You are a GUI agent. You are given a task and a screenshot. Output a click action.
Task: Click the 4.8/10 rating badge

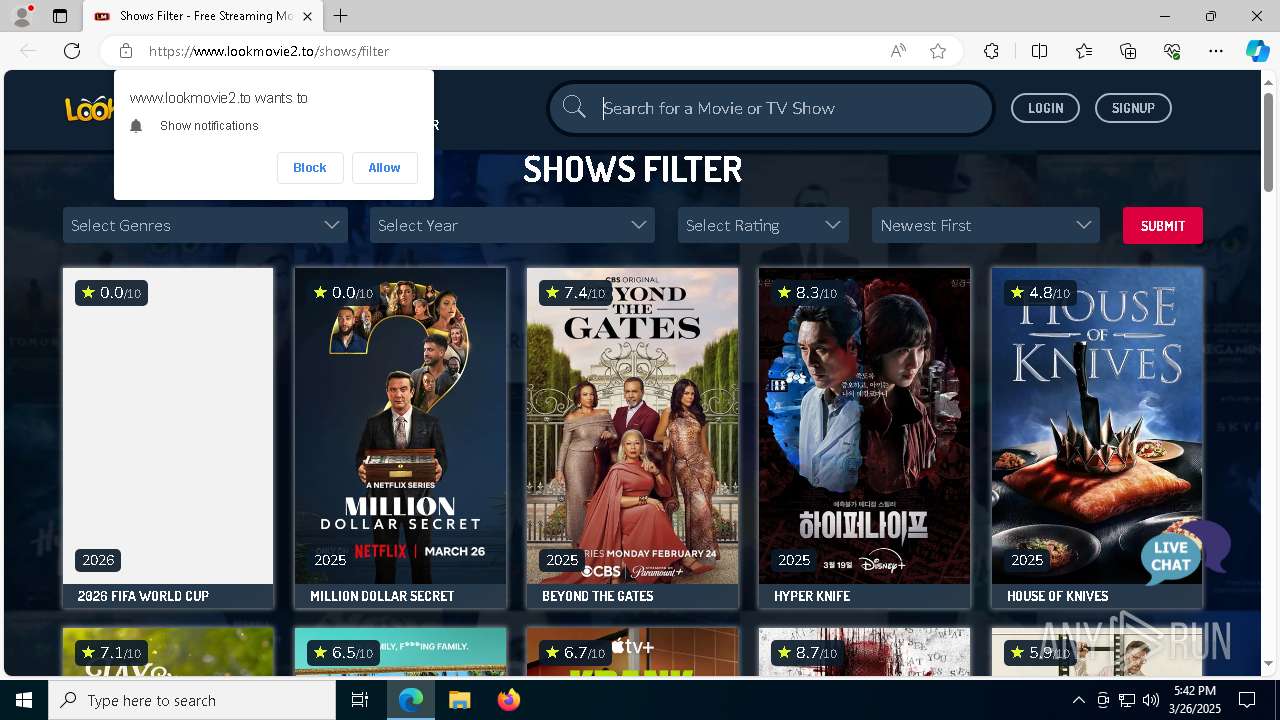click(x=1039, y=292)
